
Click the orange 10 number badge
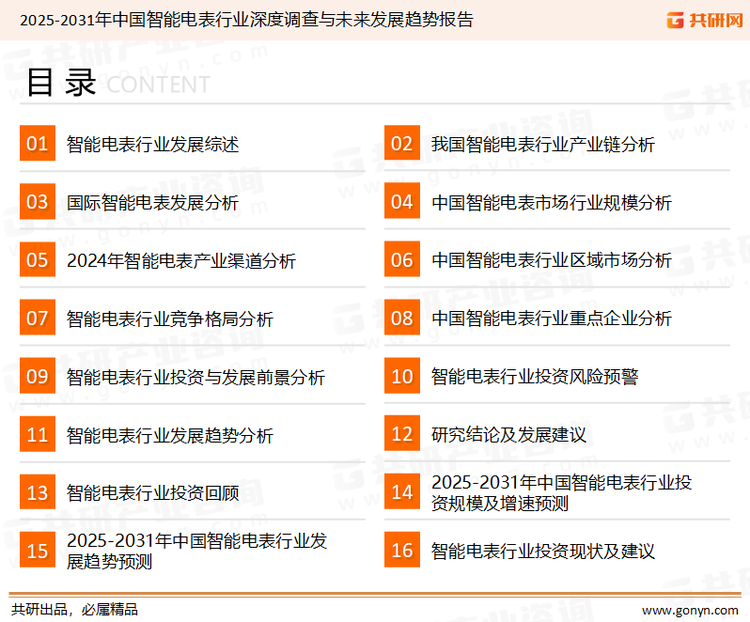(402, 376)
